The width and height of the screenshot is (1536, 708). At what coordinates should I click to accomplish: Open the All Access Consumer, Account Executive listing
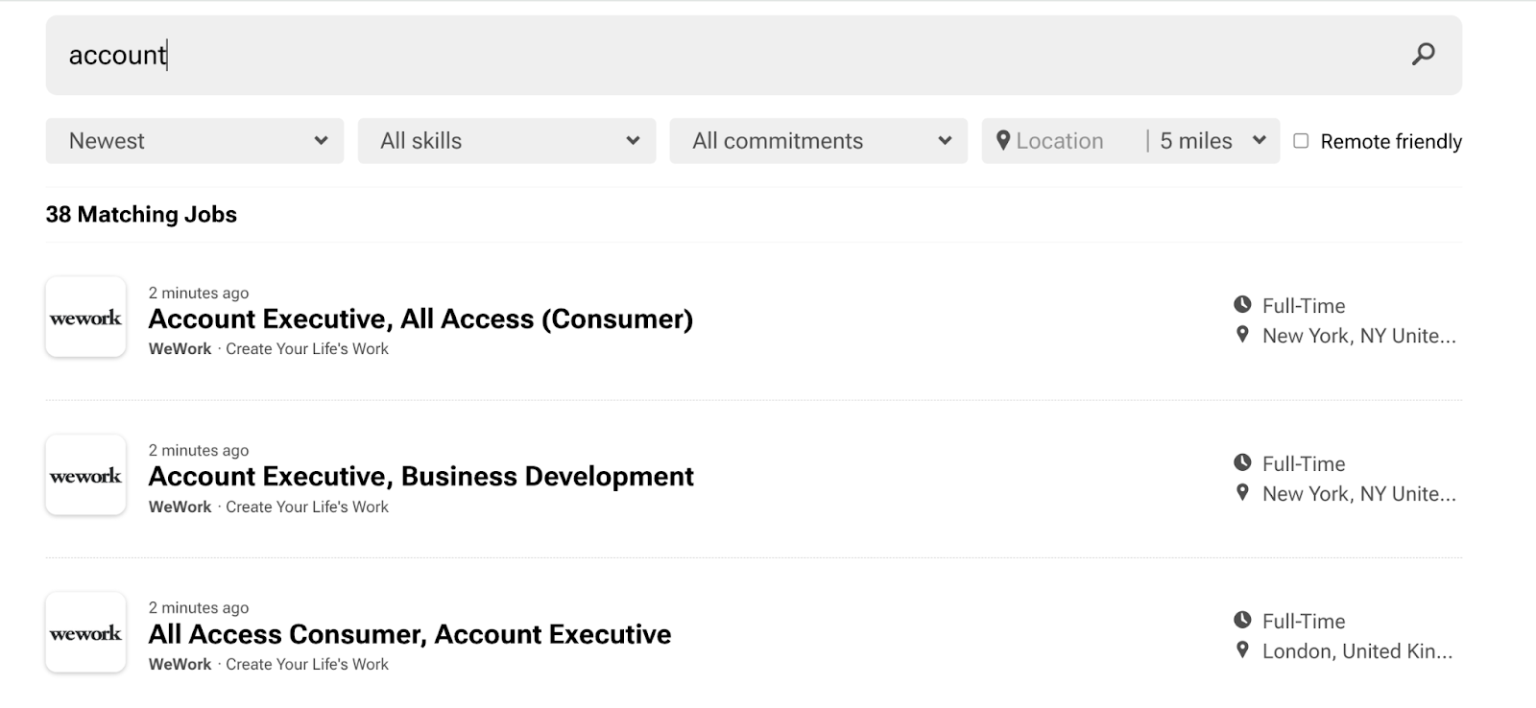point(410,634)
